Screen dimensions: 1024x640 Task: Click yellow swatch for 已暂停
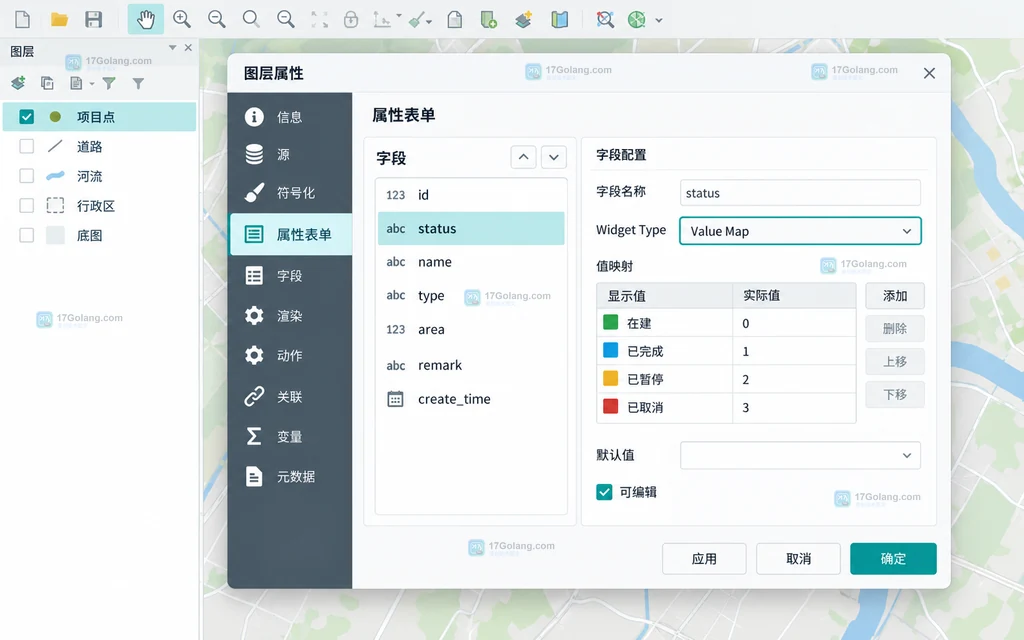[x=611, y=379]
